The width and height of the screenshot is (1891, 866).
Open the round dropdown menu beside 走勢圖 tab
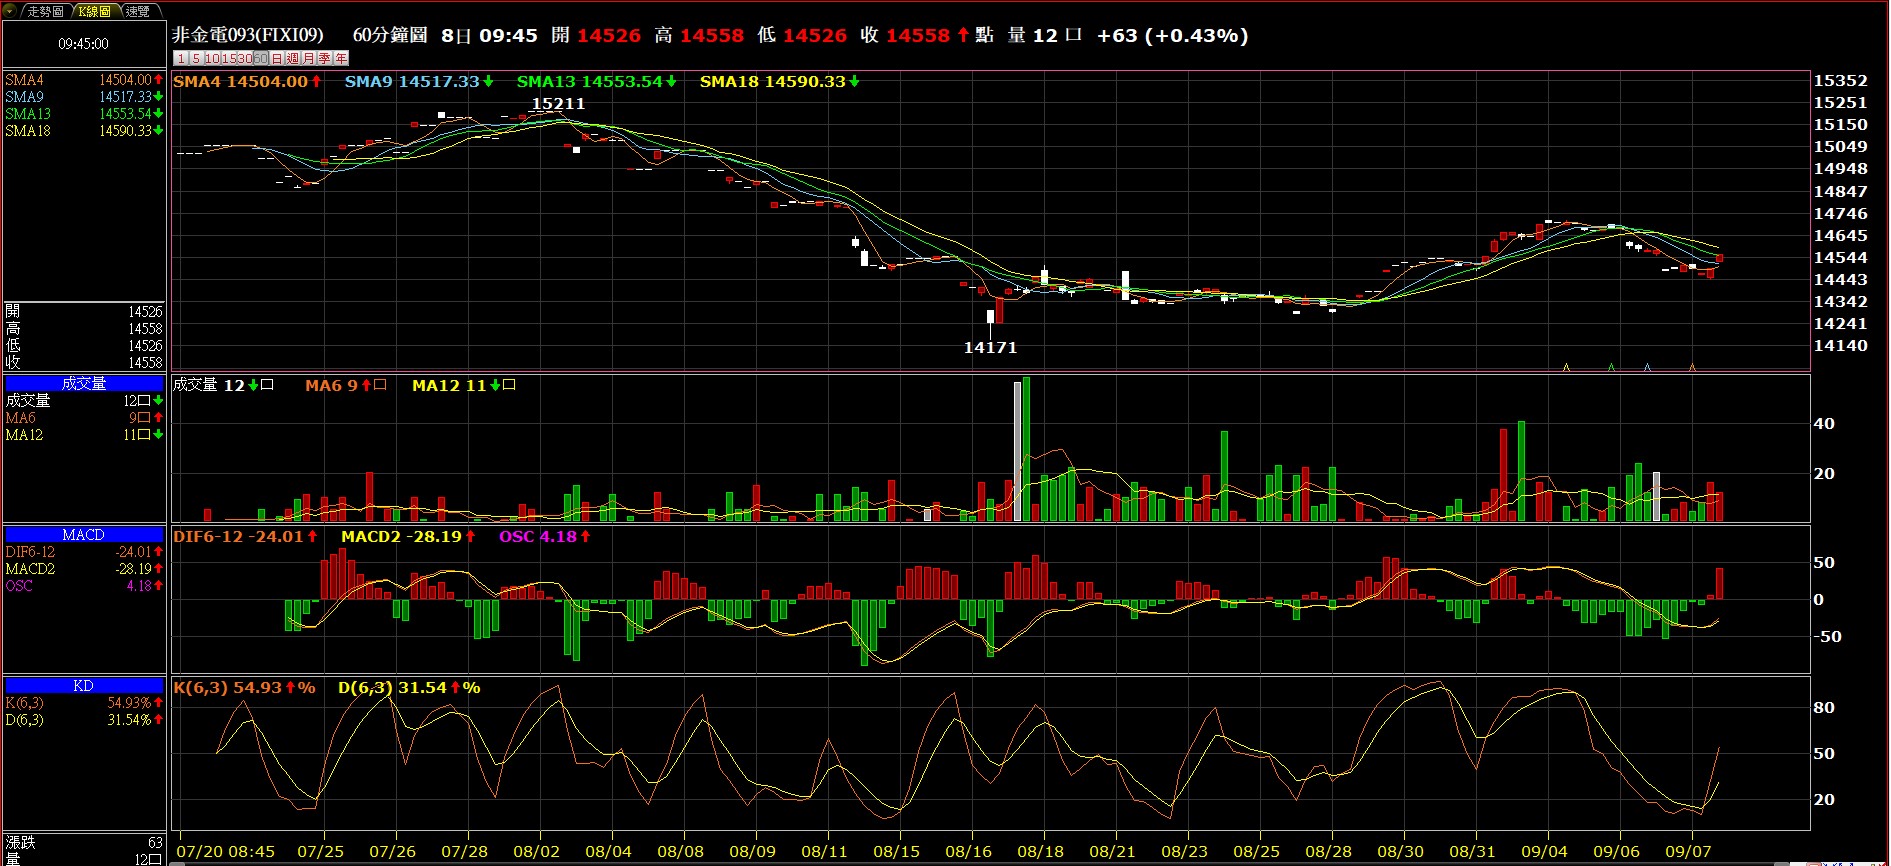click(11, 11)
